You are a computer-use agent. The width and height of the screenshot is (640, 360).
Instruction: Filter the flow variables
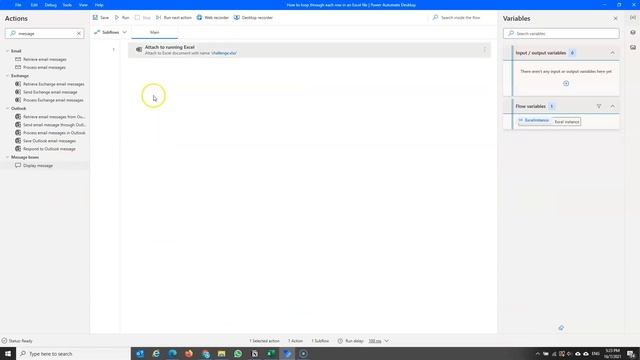(x=599, y=106)
